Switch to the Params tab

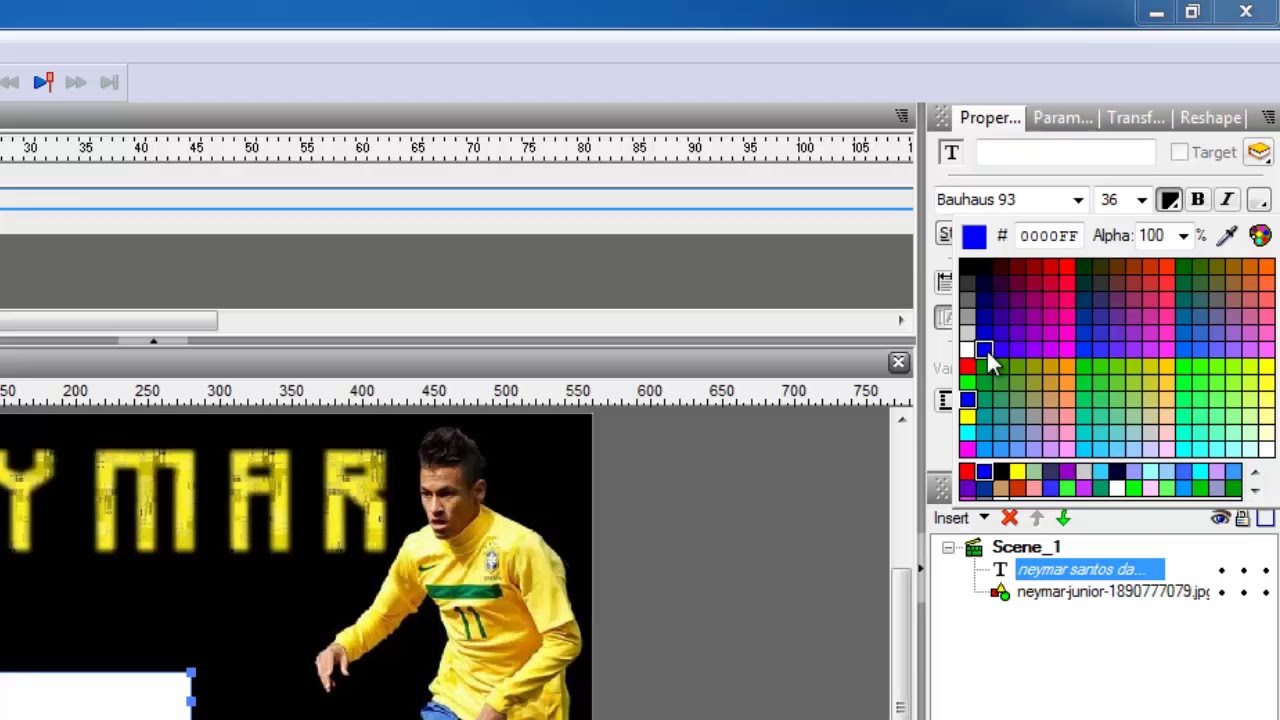1062,118
